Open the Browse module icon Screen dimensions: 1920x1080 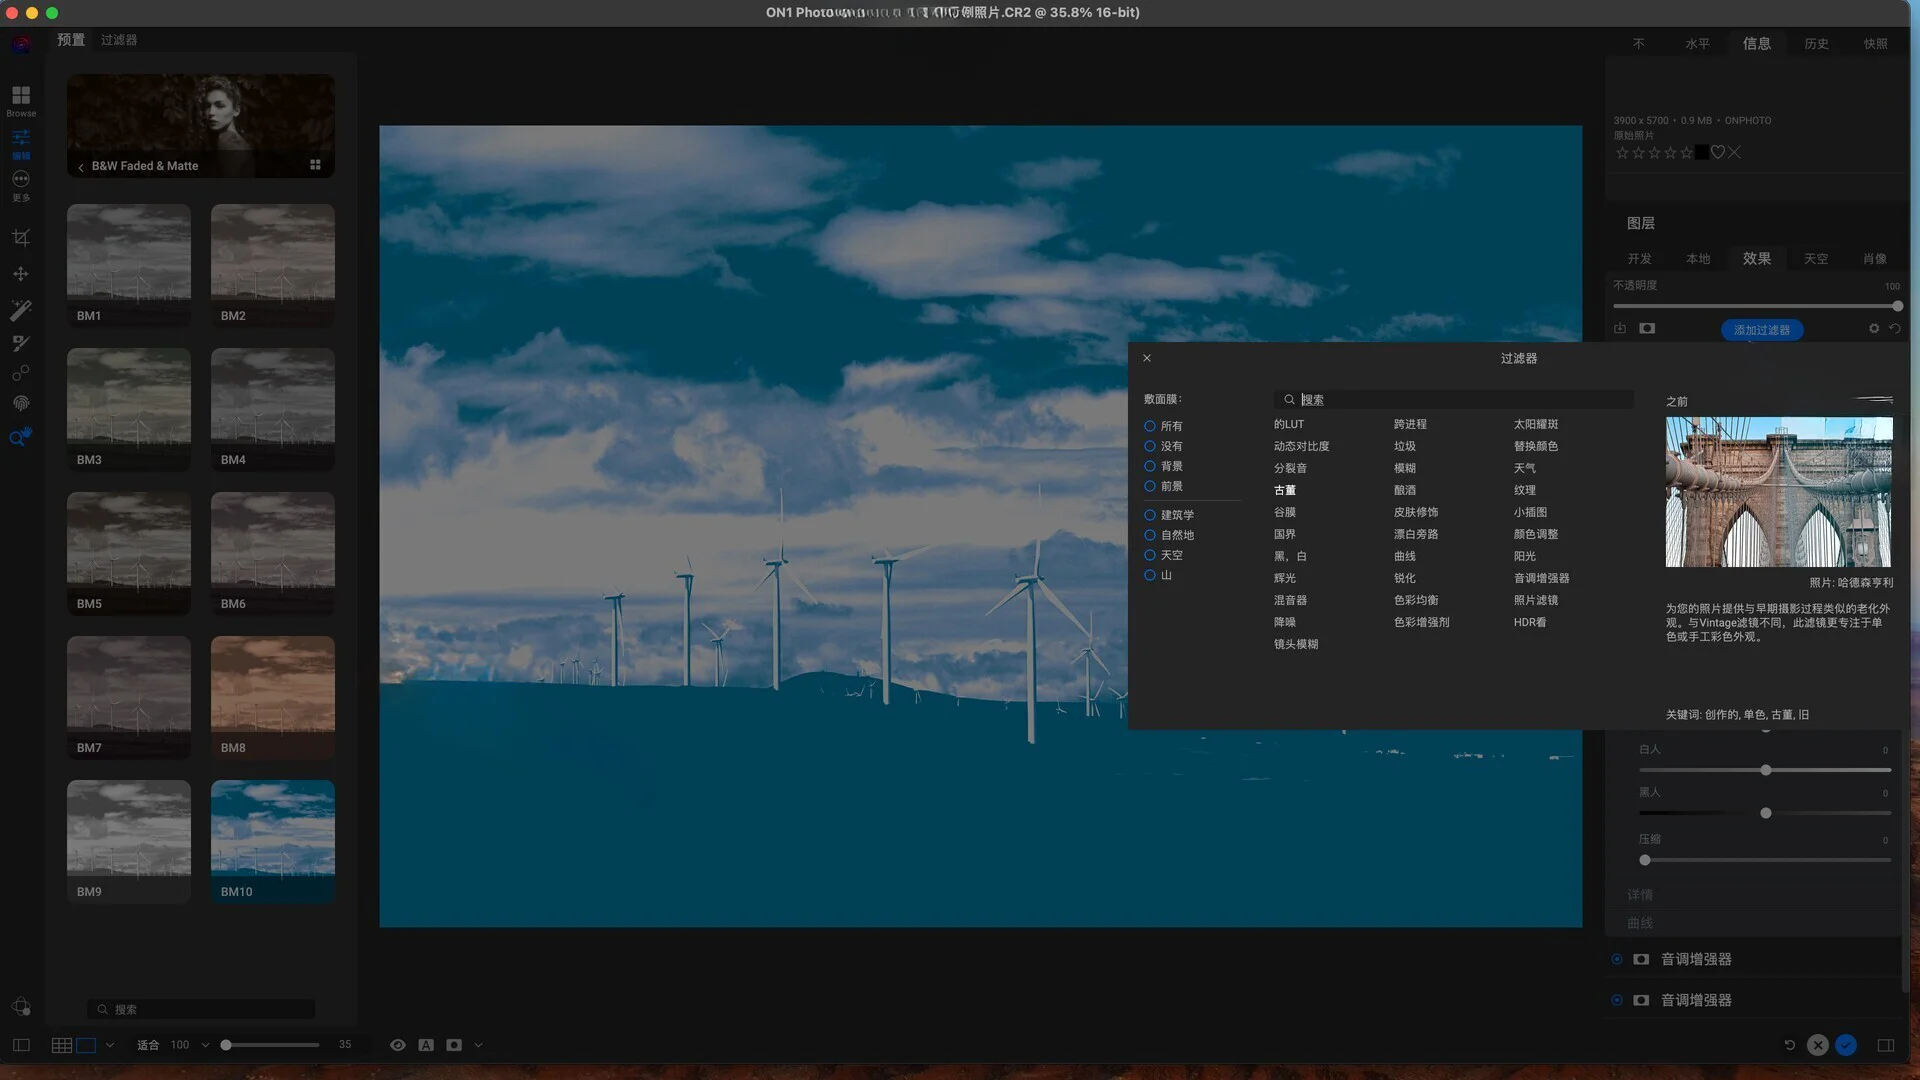click(x=21, y=96)
